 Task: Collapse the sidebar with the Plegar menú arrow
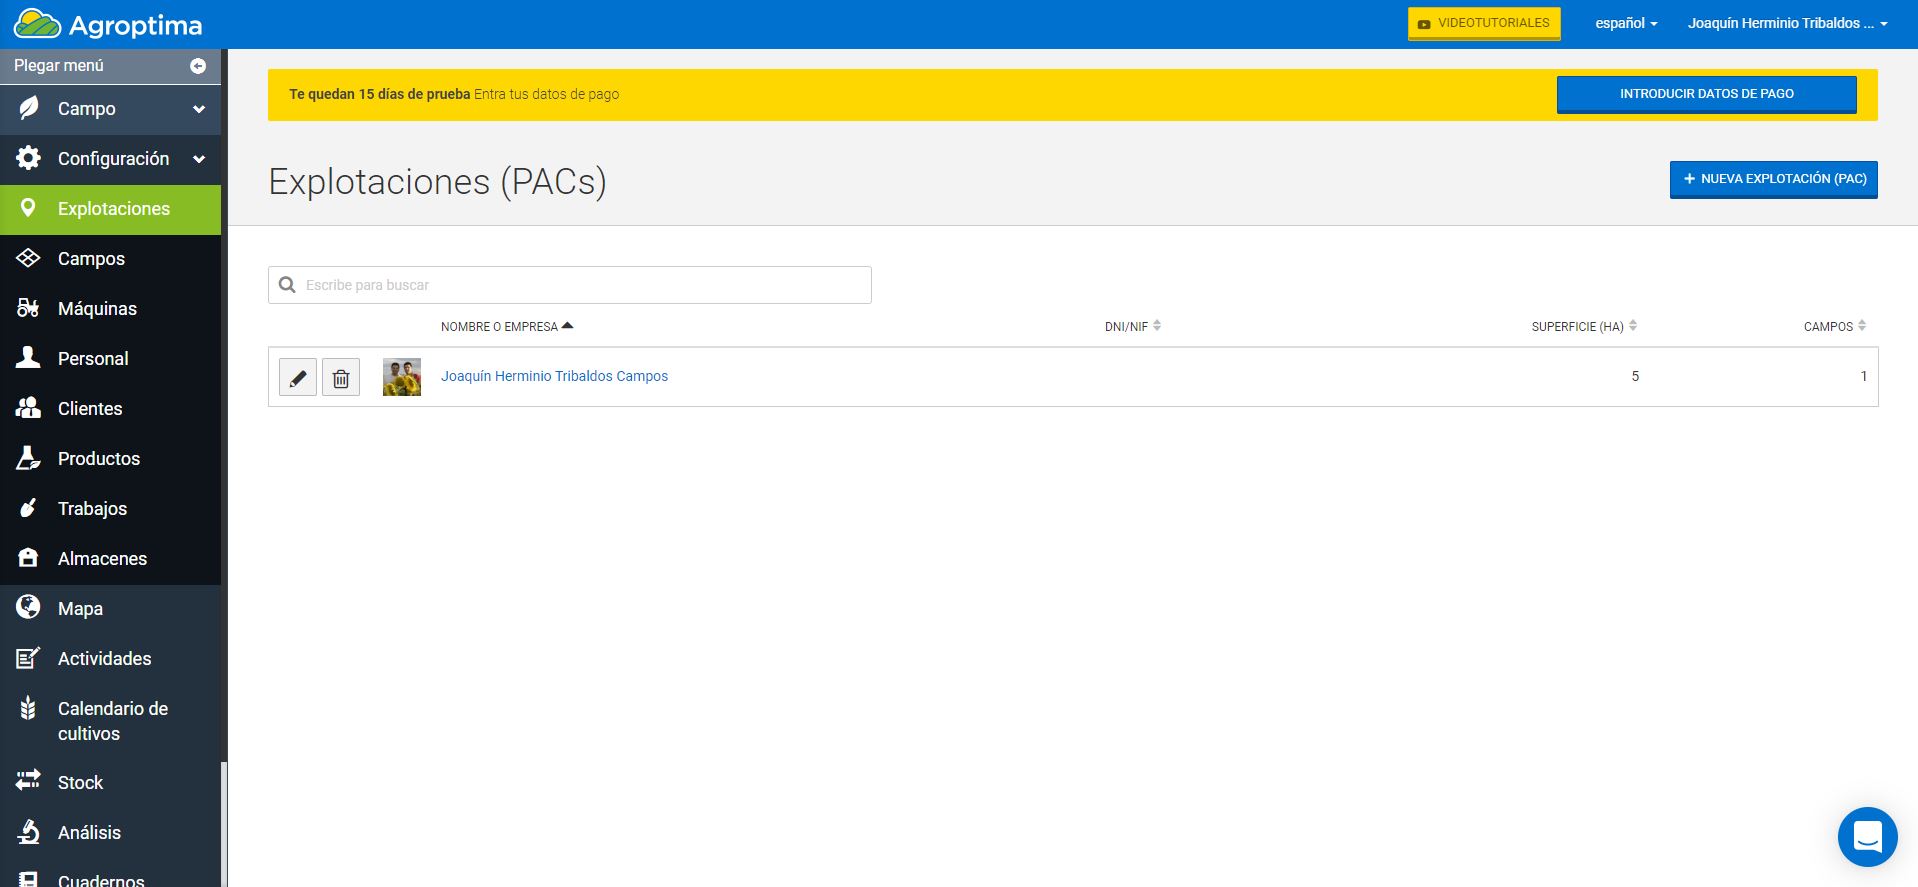click(198, 65)
